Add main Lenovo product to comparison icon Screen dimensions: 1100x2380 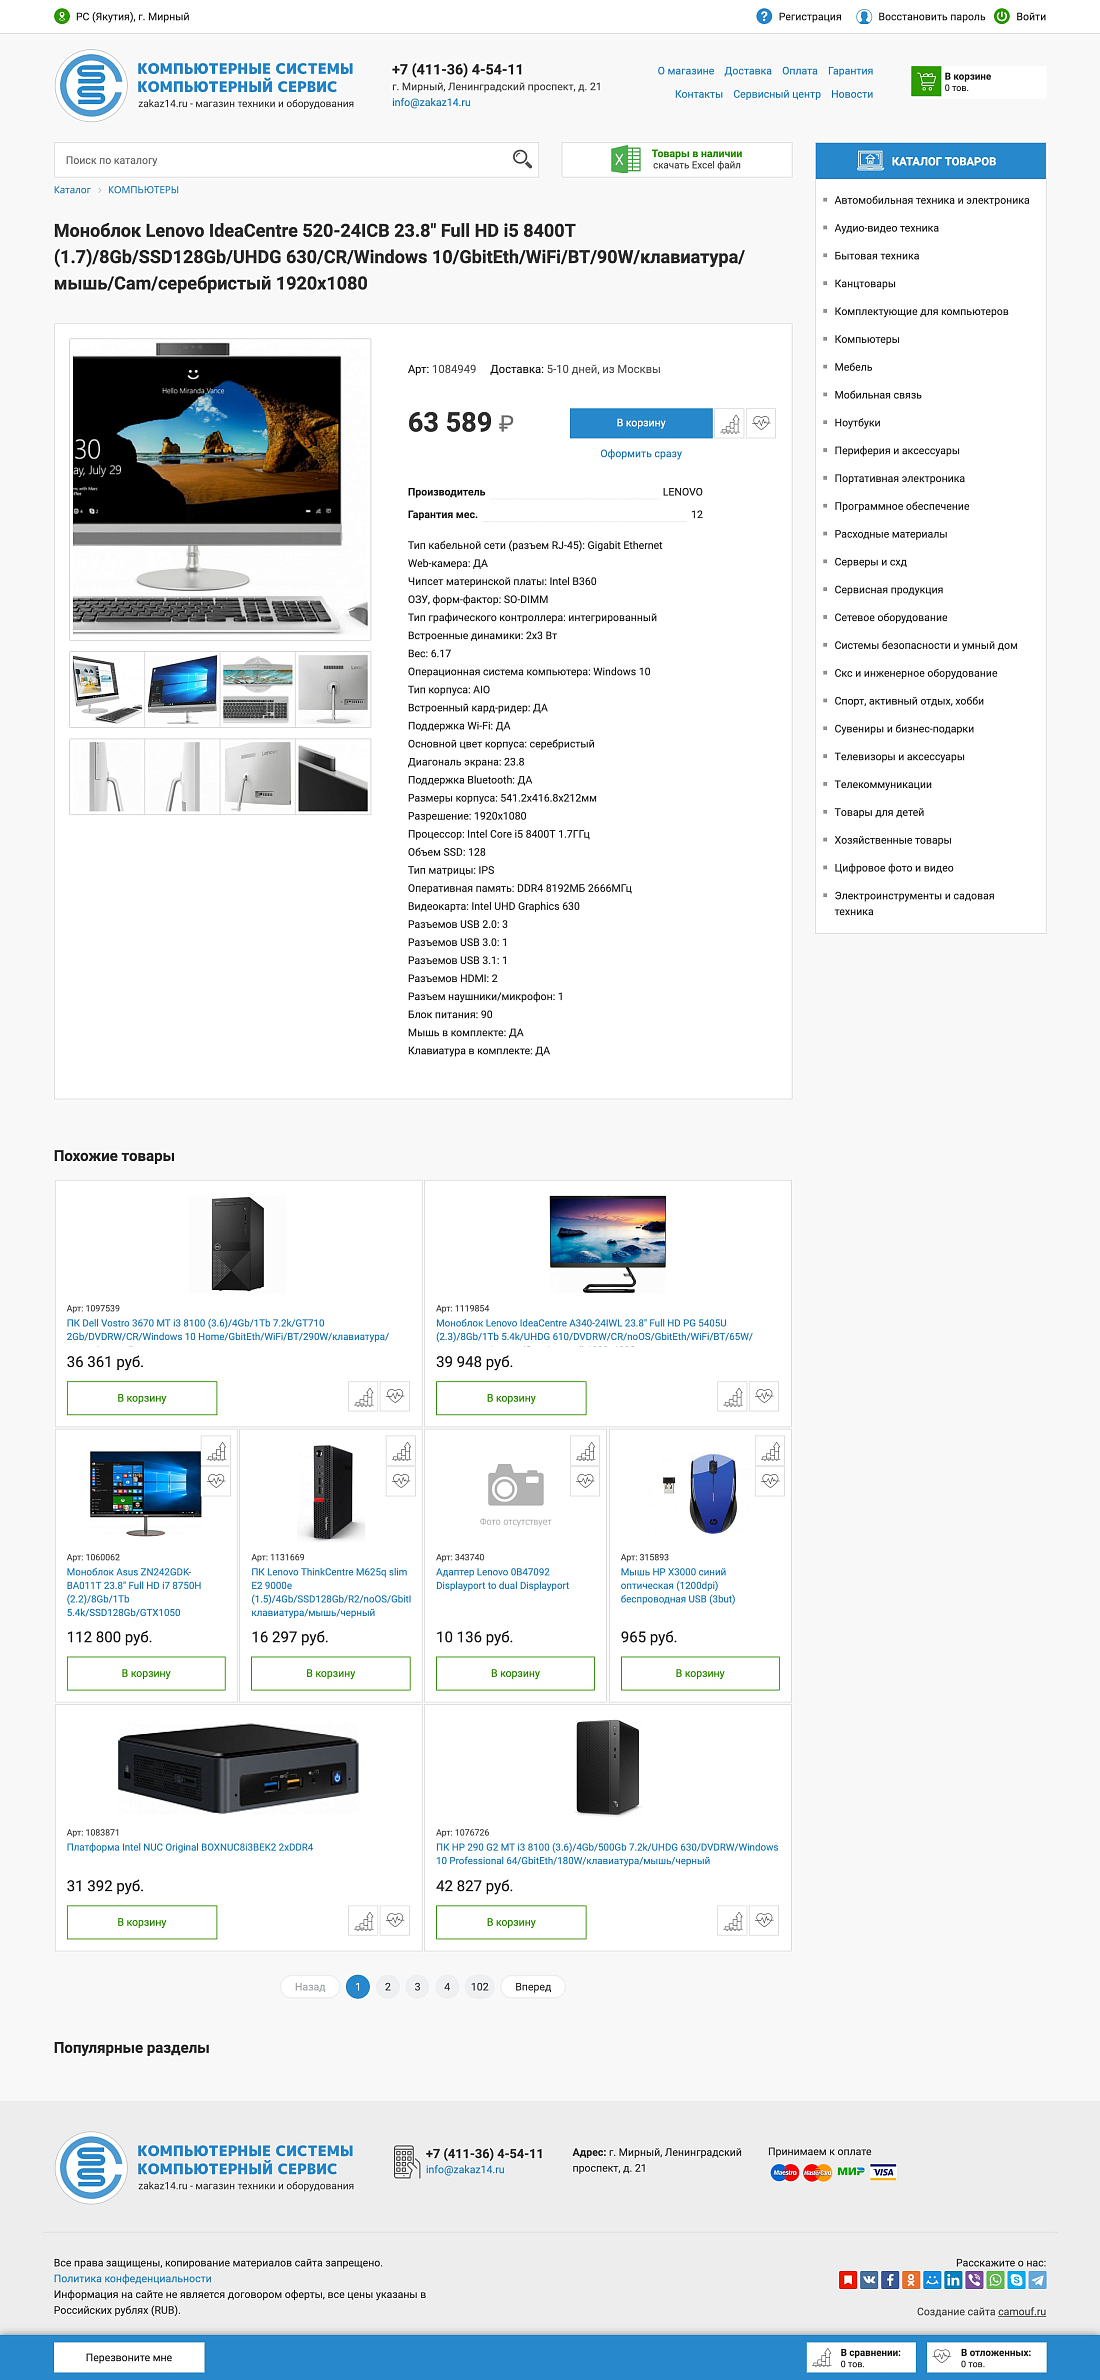click(730, 423)
